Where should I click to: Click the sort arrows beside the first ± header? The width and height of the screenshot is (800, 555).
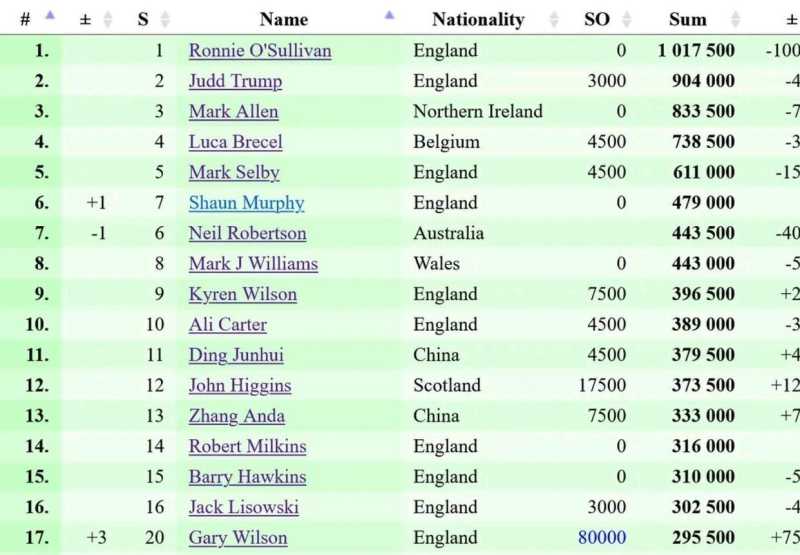tap(108, 19)
